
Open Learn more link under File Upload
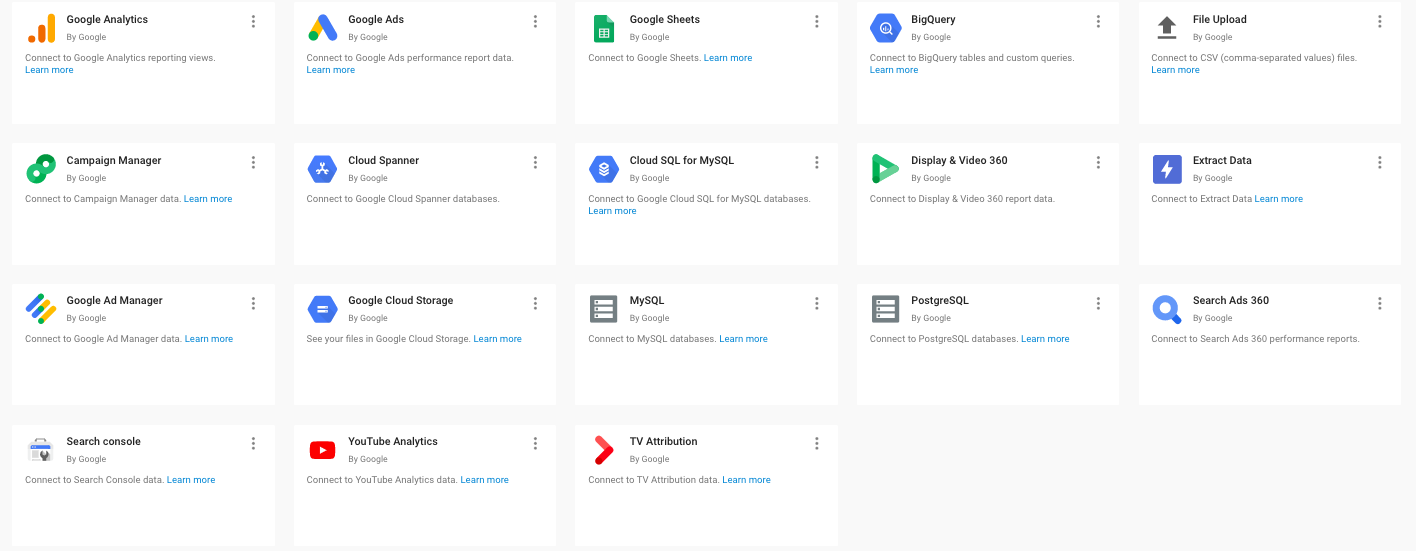click(1175, 70)
